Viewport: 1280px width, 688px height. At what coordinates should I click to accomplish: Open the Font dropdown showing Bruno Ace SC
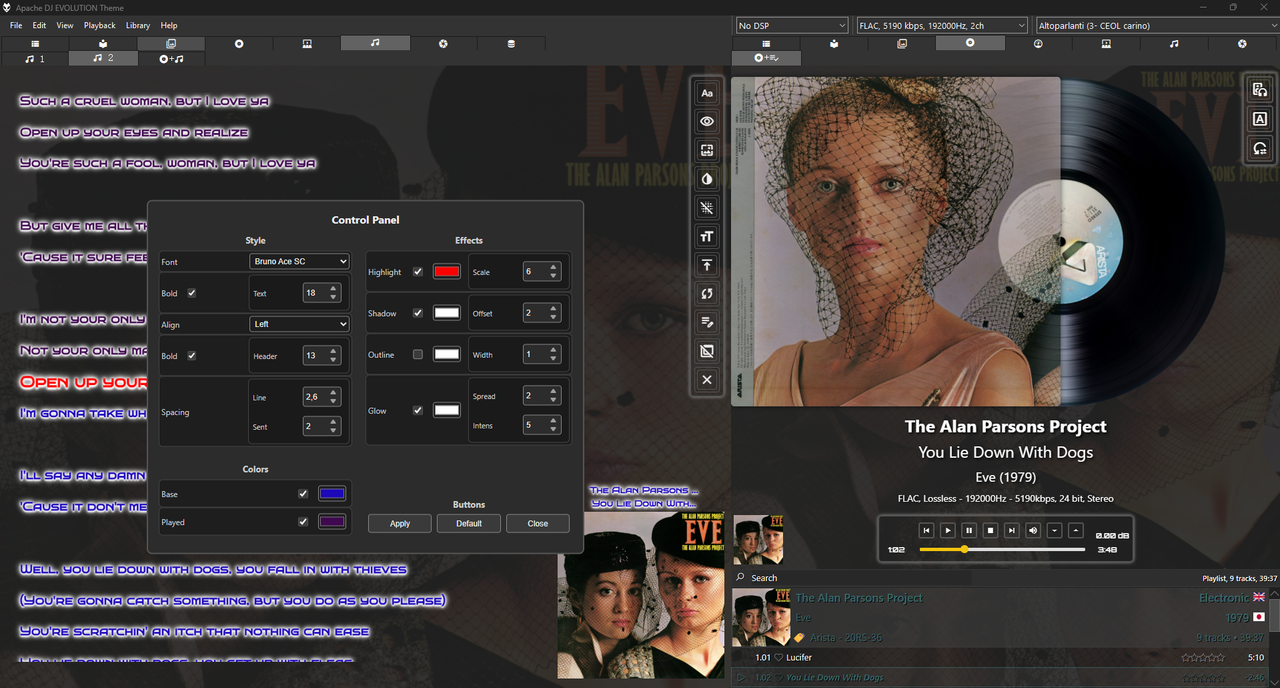tap(299, 261)
